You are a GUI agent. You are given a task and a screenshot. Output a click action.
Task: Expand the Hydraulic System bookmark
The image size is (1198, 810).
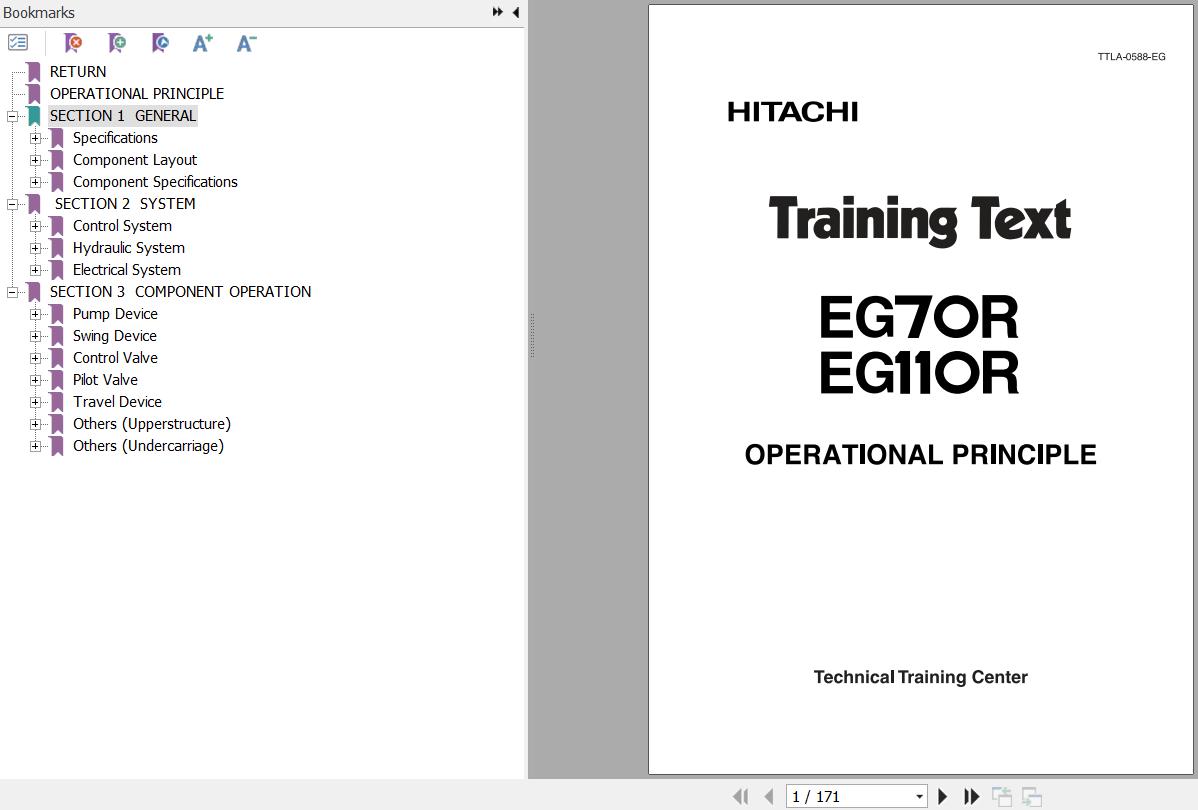point(35,248)
